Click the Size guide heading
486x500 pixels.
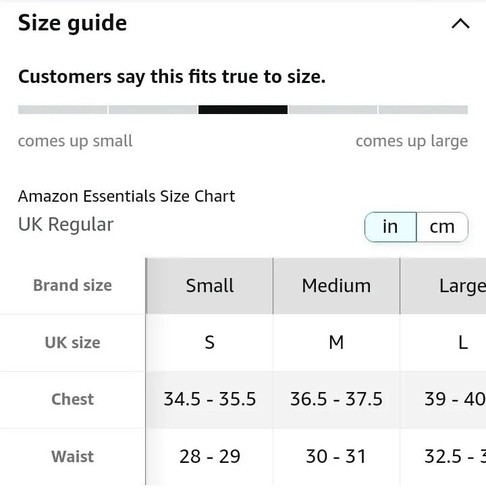click(72, 23)
